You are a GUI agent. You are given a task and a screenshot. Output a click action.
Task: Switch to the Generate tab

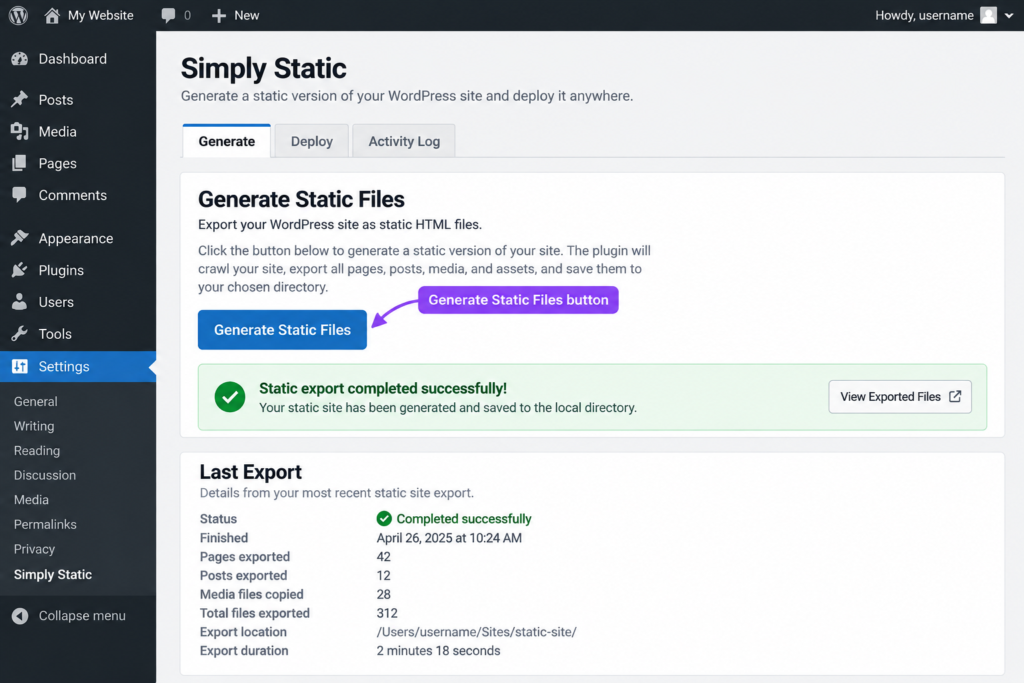click(x=227, y=141)
